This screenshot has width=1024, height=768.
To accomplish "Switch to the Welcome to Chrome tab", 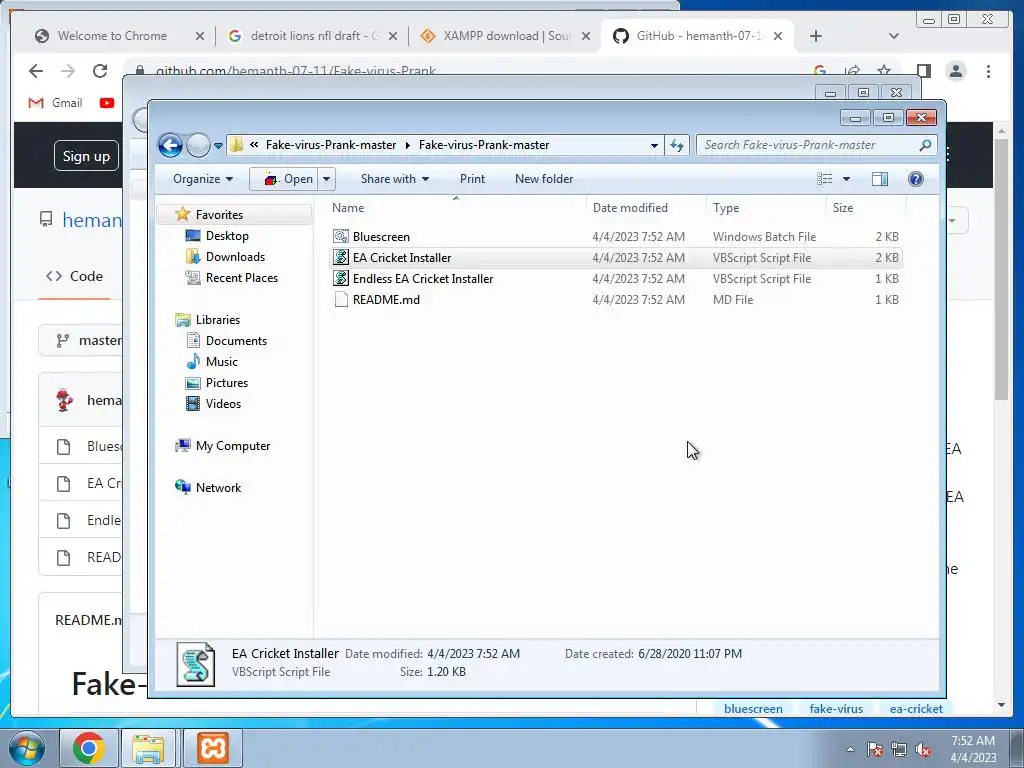I will coord(112,36).
